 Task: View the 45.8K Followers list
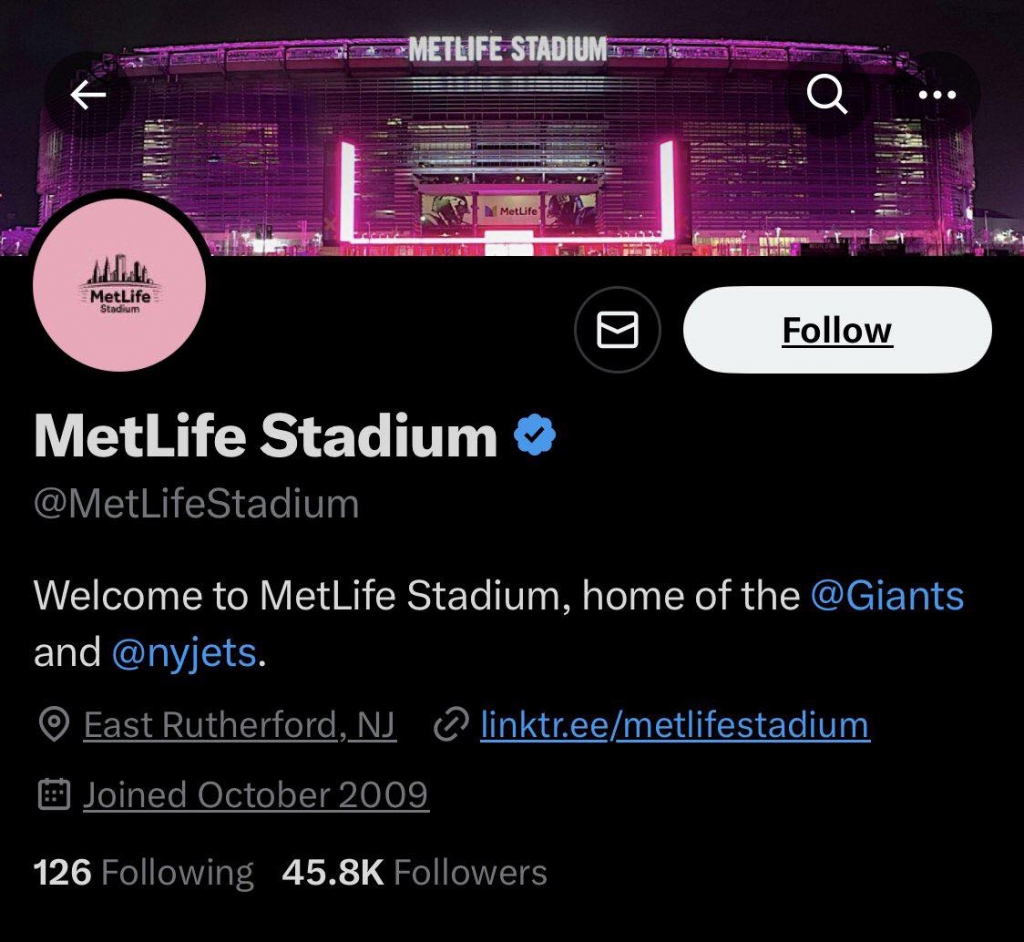pos(414,872)
